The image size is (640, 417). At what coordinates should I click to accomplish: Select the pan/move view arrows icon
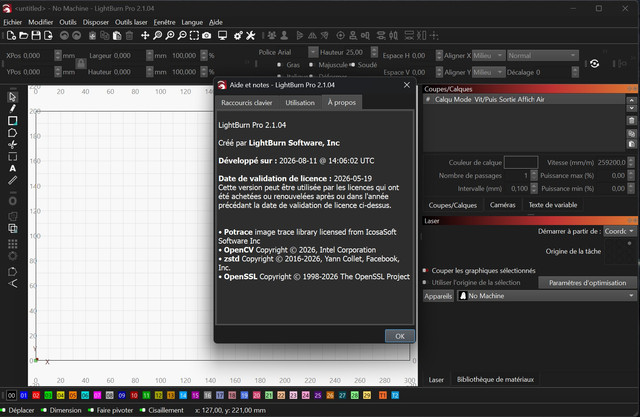(145, 36)
